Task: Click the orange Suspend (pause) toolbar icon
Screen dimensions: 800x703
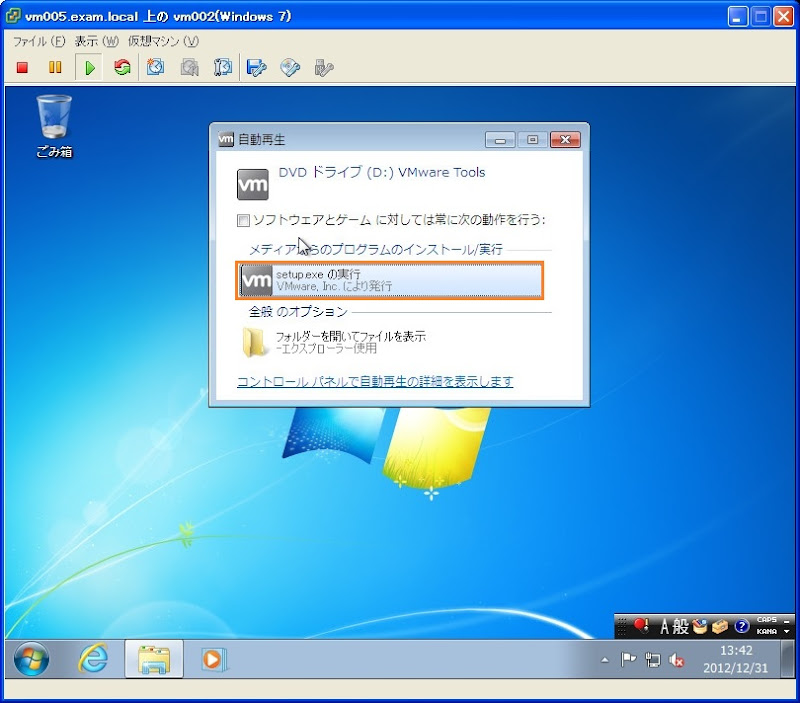Action: click(55, 67)
